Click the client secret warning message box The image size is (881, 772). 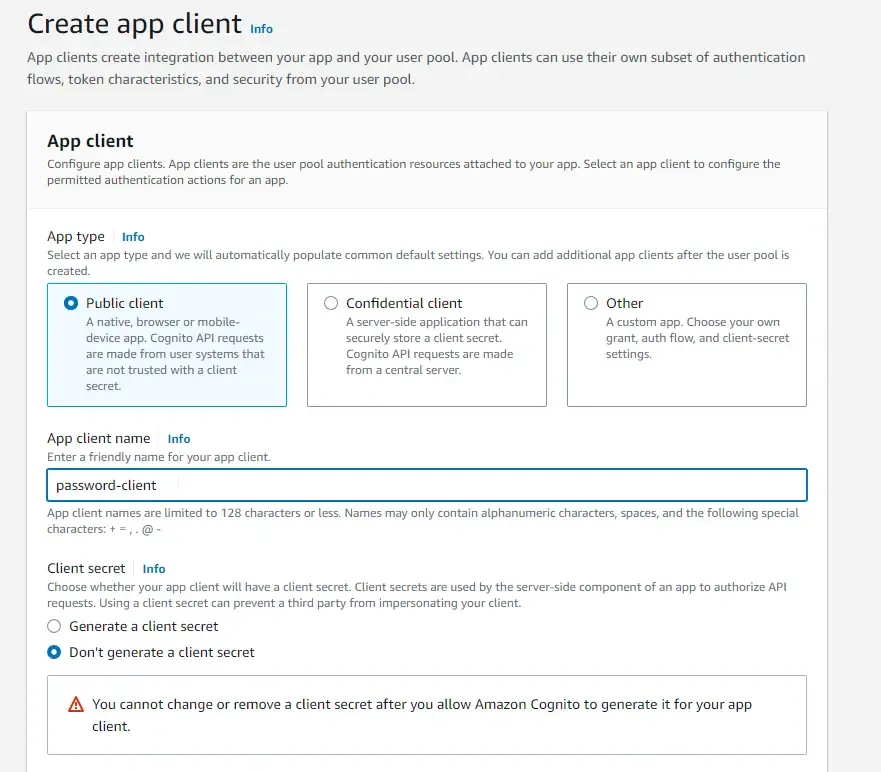coord(426,713)
